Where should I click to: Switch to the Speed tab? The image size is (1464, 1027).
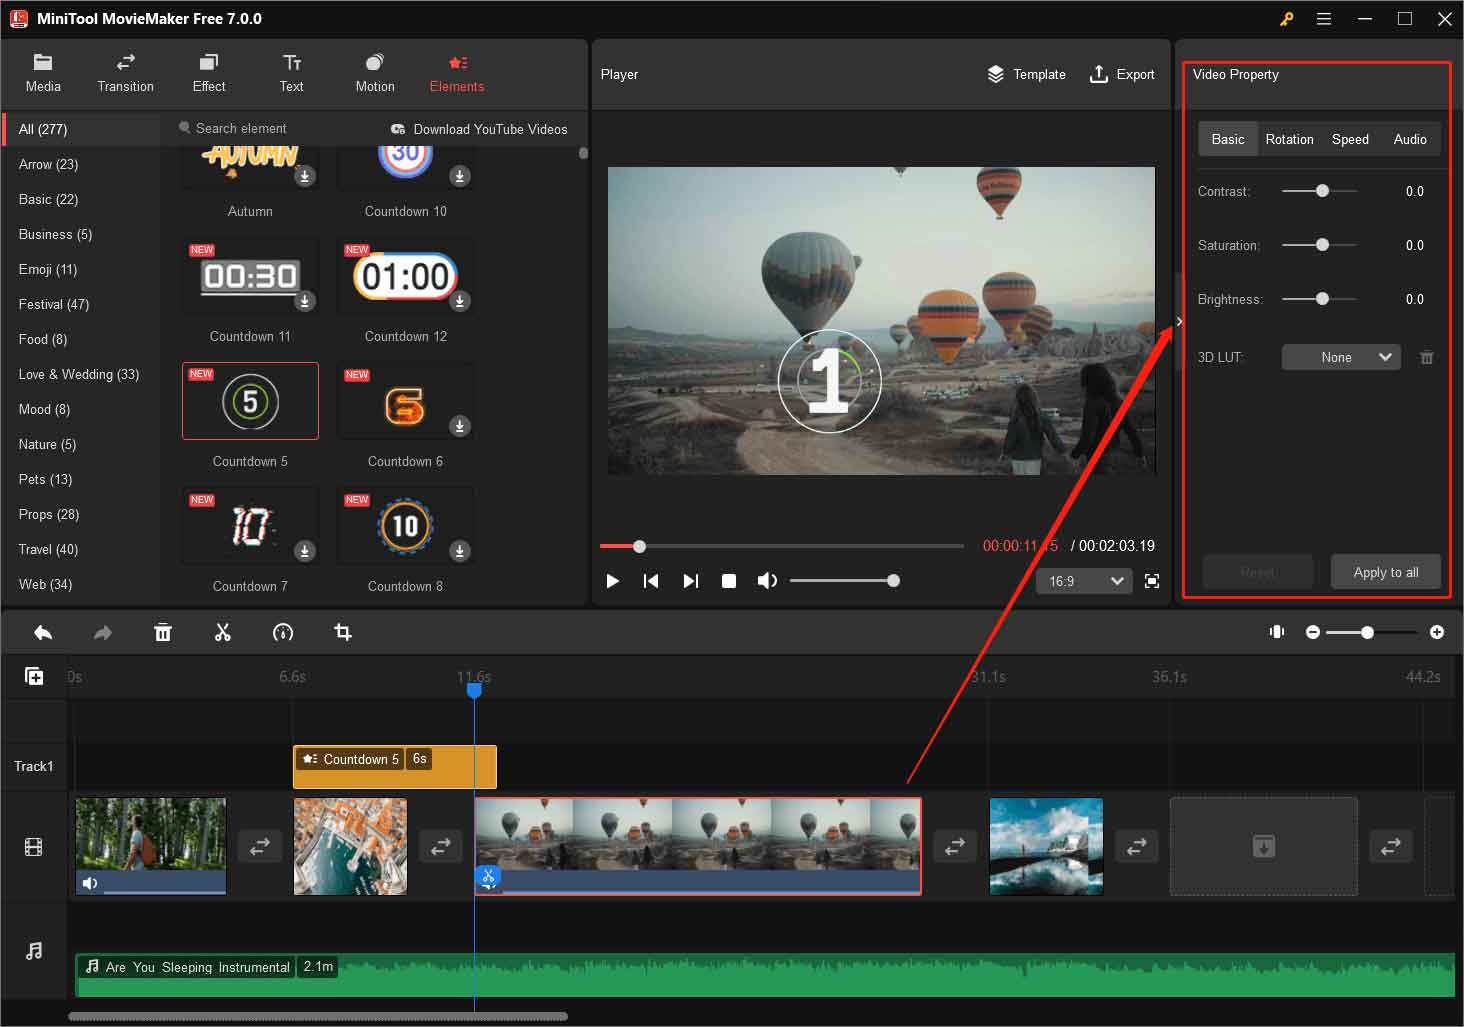point(1350,139)
